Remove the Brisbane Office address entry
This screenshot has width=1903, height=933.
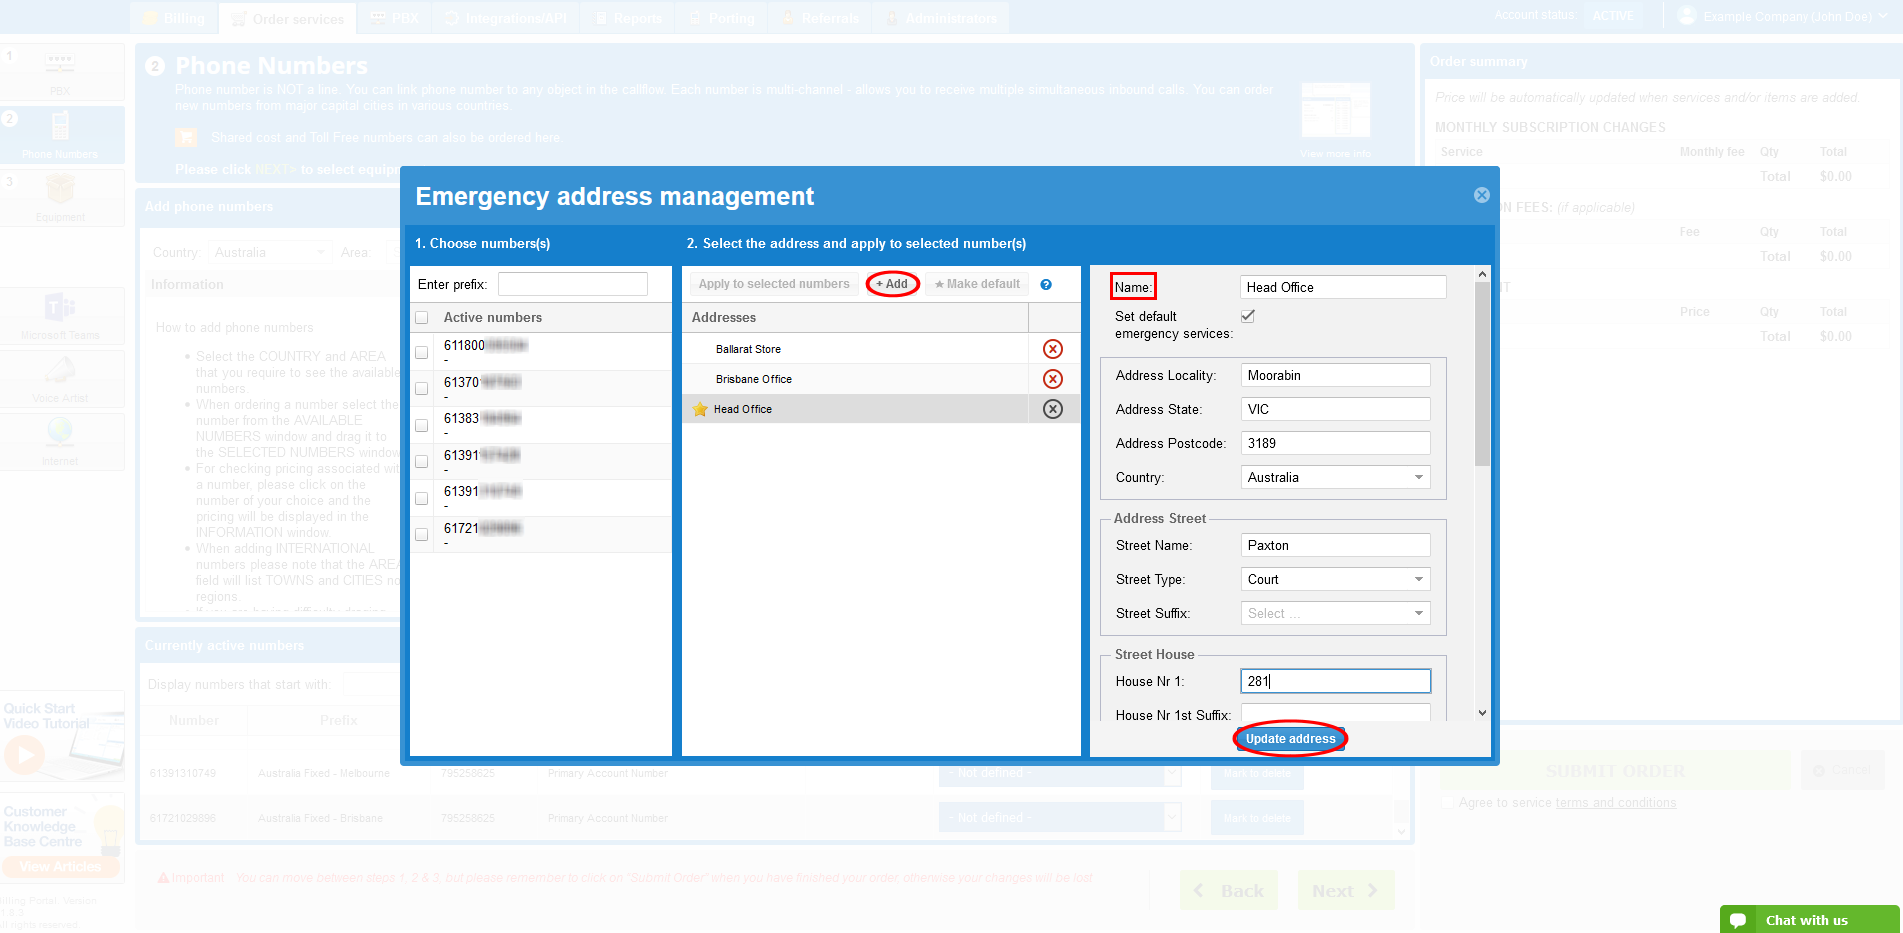1052,379
